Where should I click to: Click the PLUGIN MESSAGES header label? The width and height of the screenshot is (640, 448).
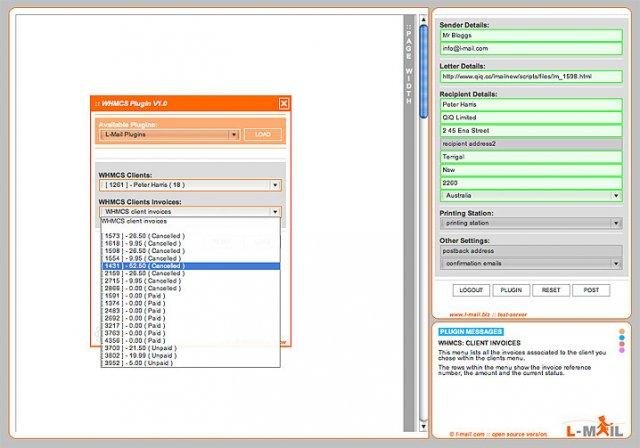point(471,332)
